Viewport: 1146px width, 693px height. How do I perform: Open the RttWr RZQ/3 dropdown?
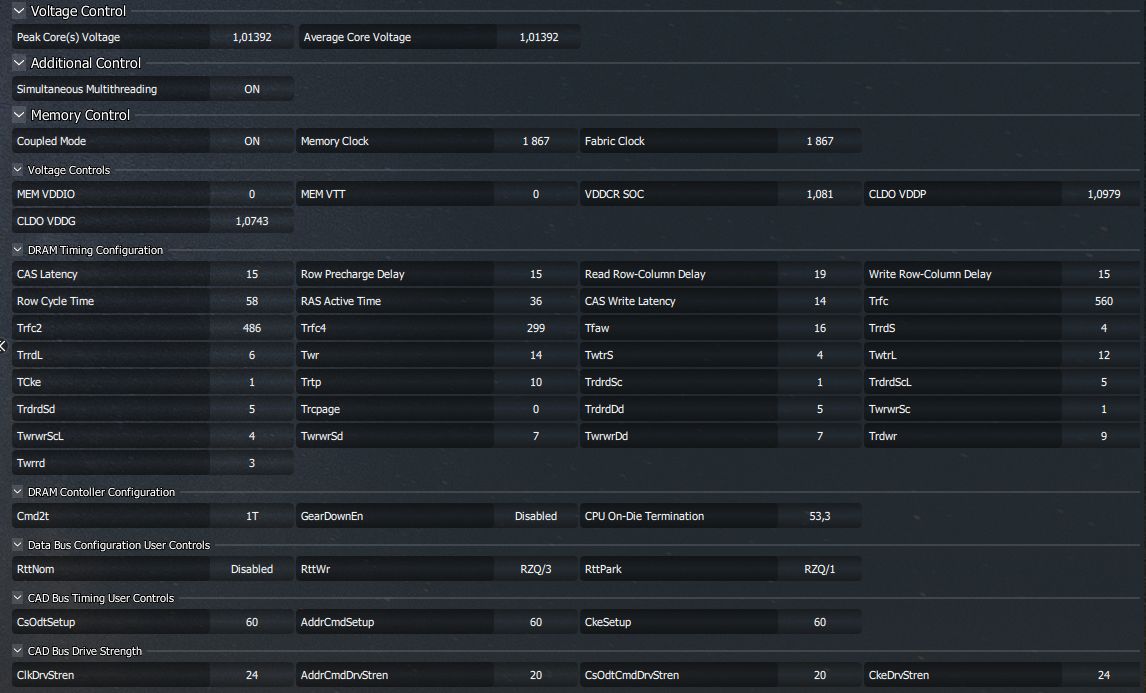tap(535, 569)
